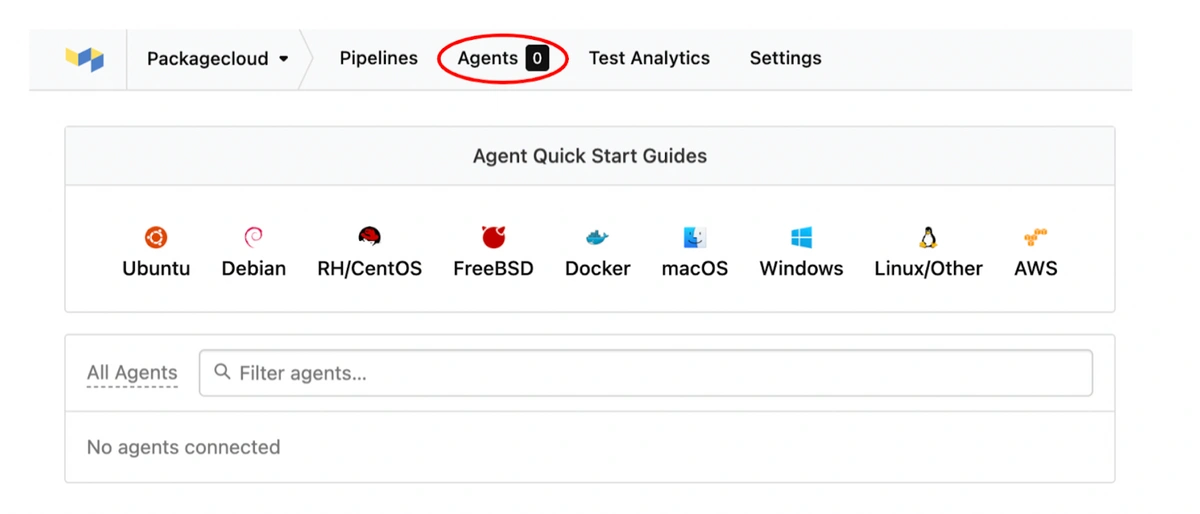Click the FreeBSD daemon icon
This screenshot has width=1200, height=514.
493,237
